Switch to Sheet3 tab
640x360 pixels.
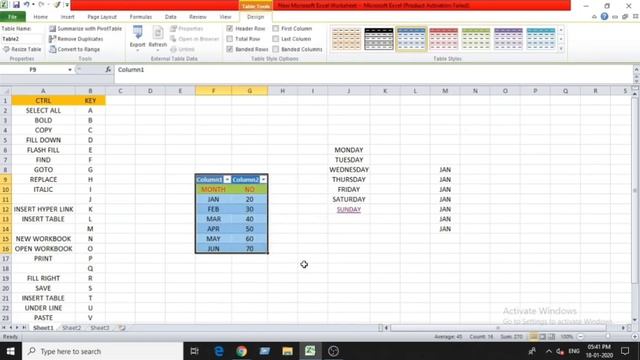click(100, 328)
